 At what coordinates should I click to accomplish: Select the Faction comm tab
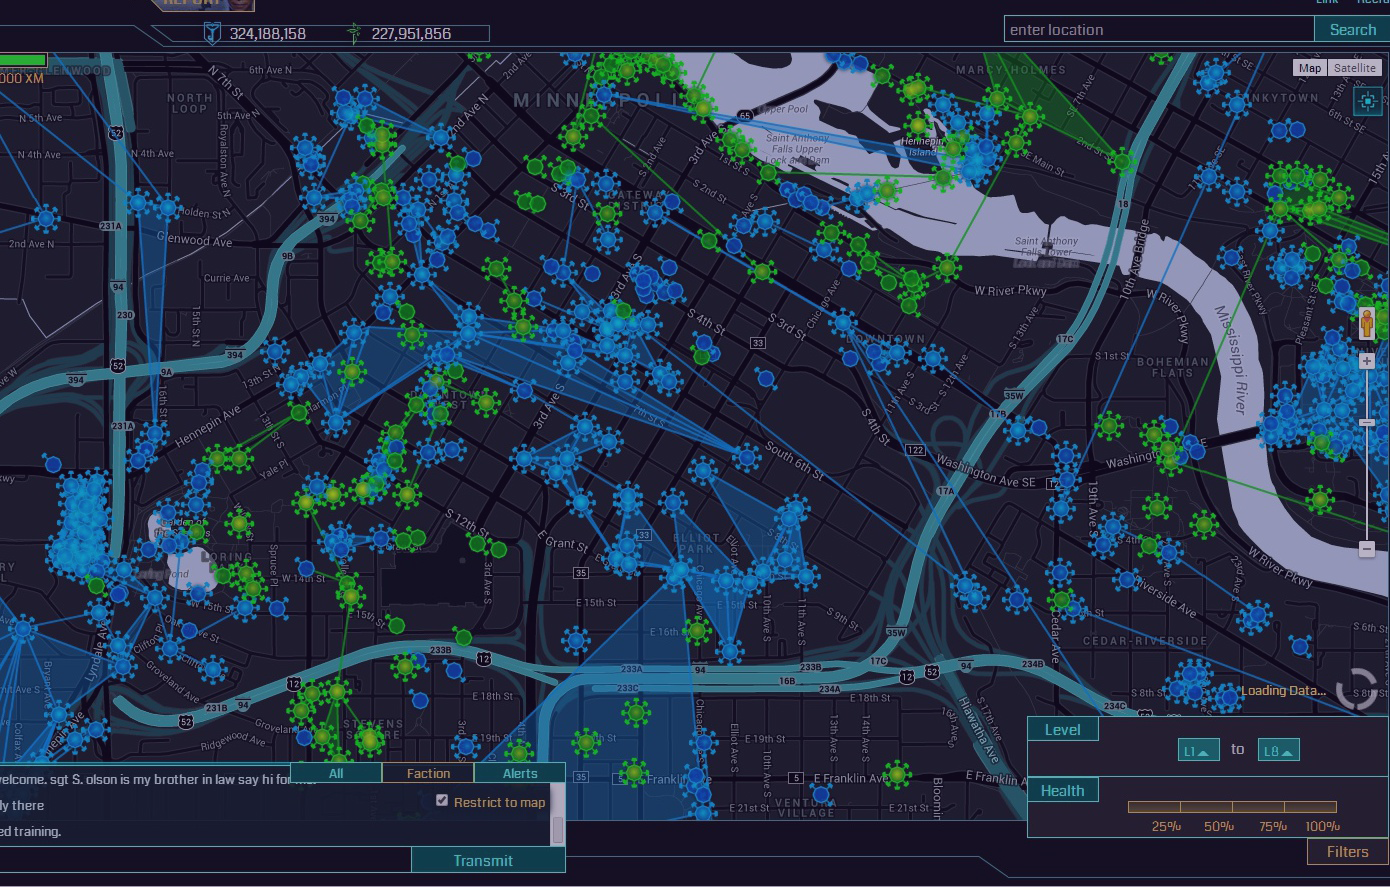(428, 773)
